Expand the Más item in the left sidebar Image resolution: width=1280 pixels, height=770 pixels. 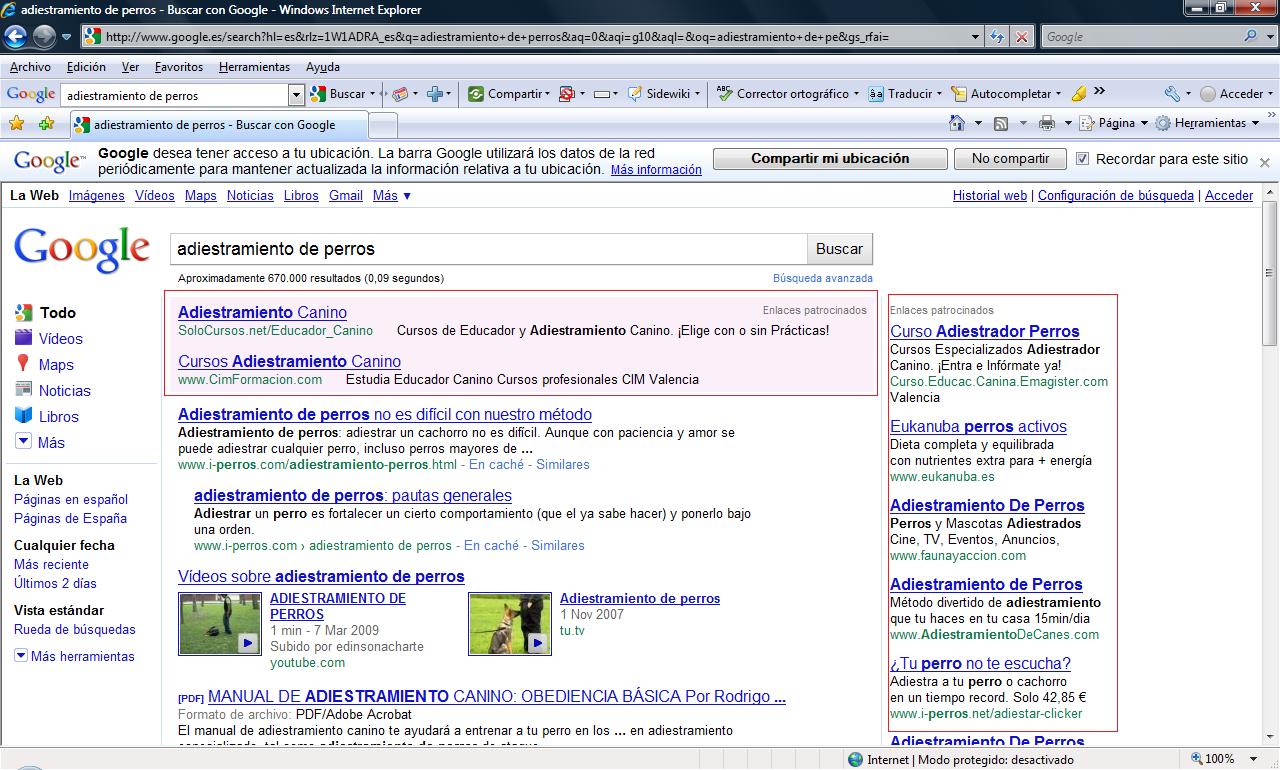click(41, 442)
